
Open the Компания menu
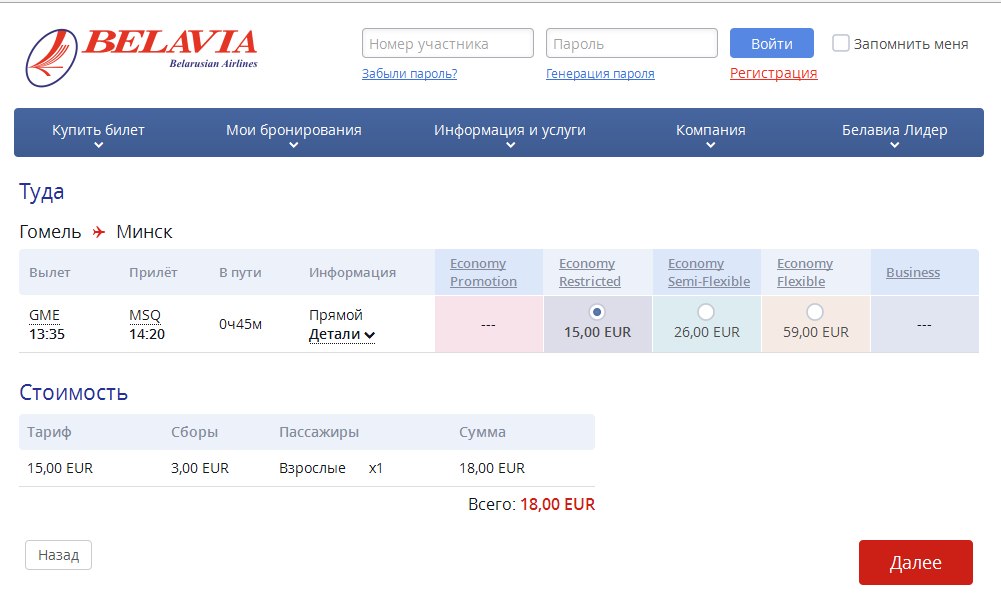point(710,131)
